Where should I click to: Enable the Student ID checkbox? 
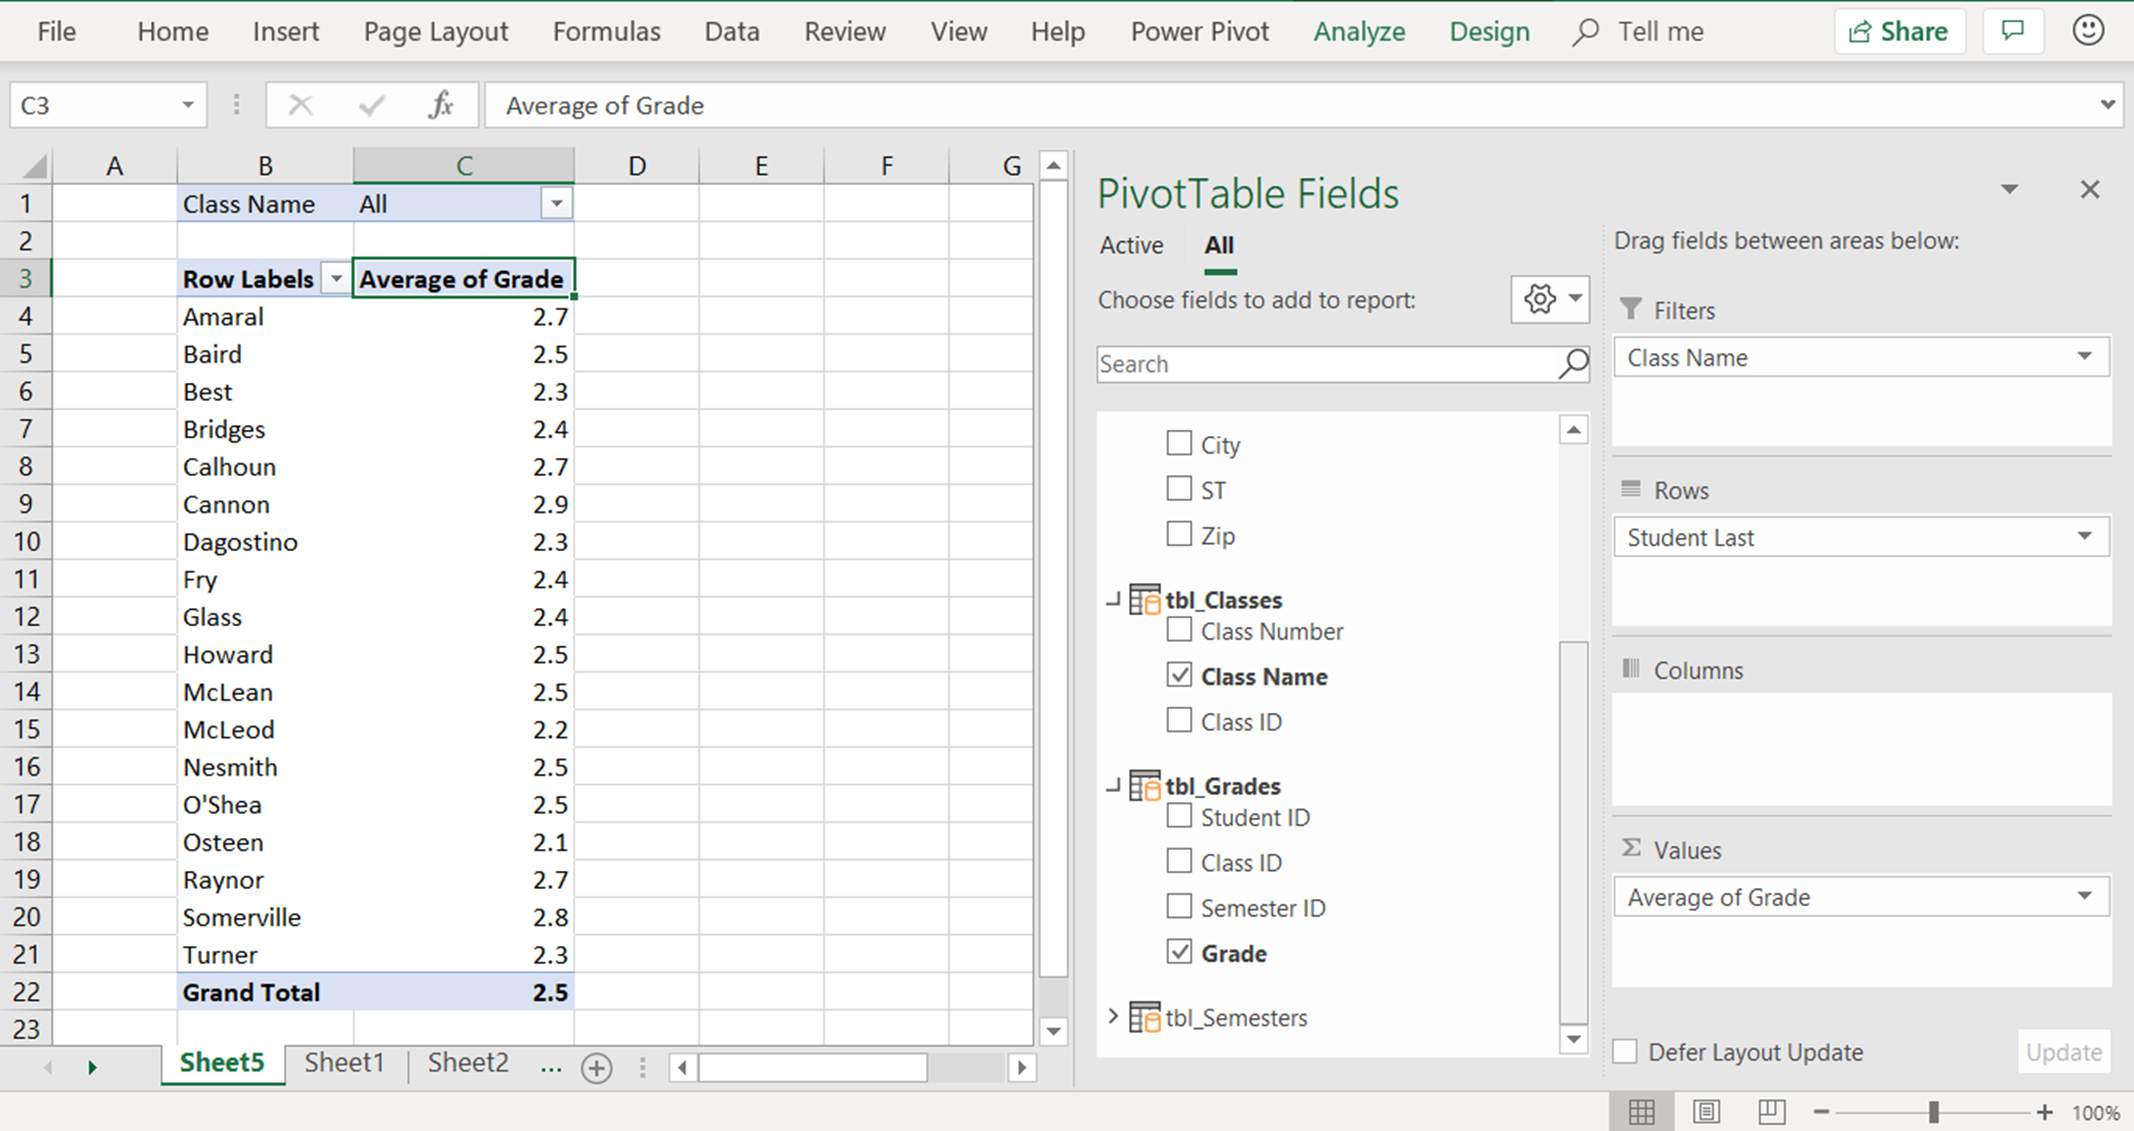[1178, 816]
